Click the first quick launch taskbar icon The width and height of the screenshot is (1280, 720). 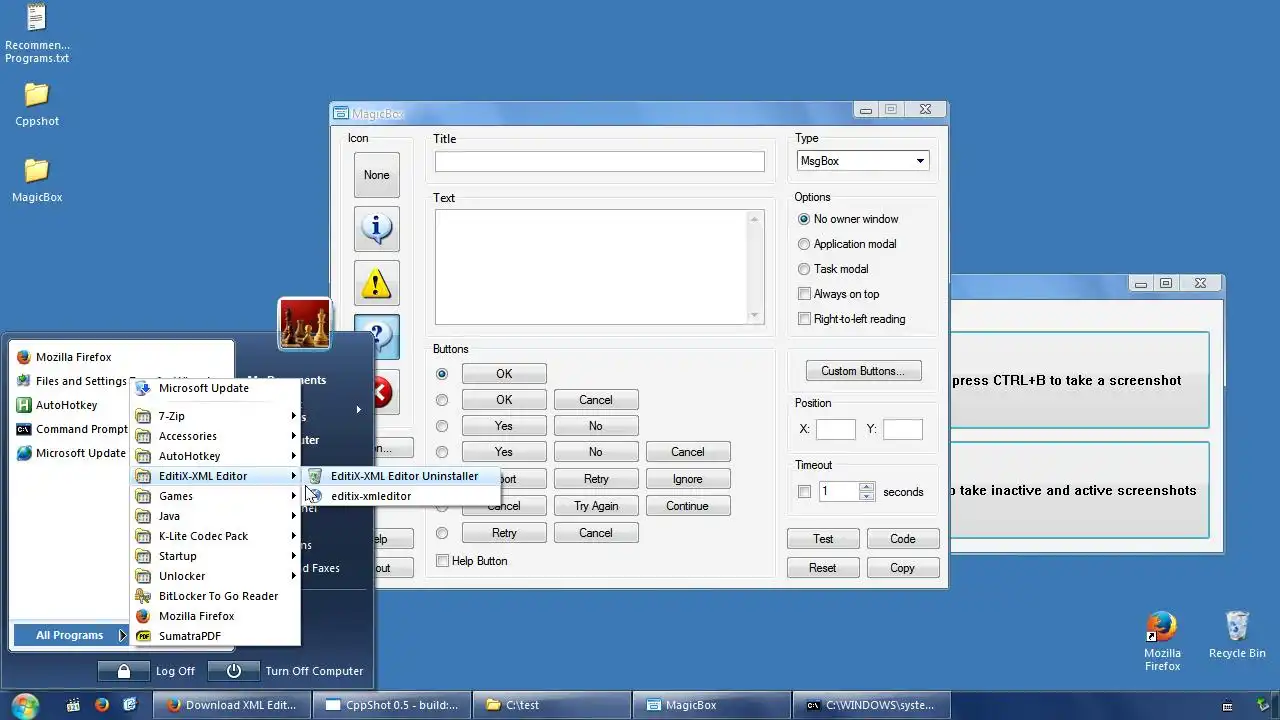tap(73, 705)
